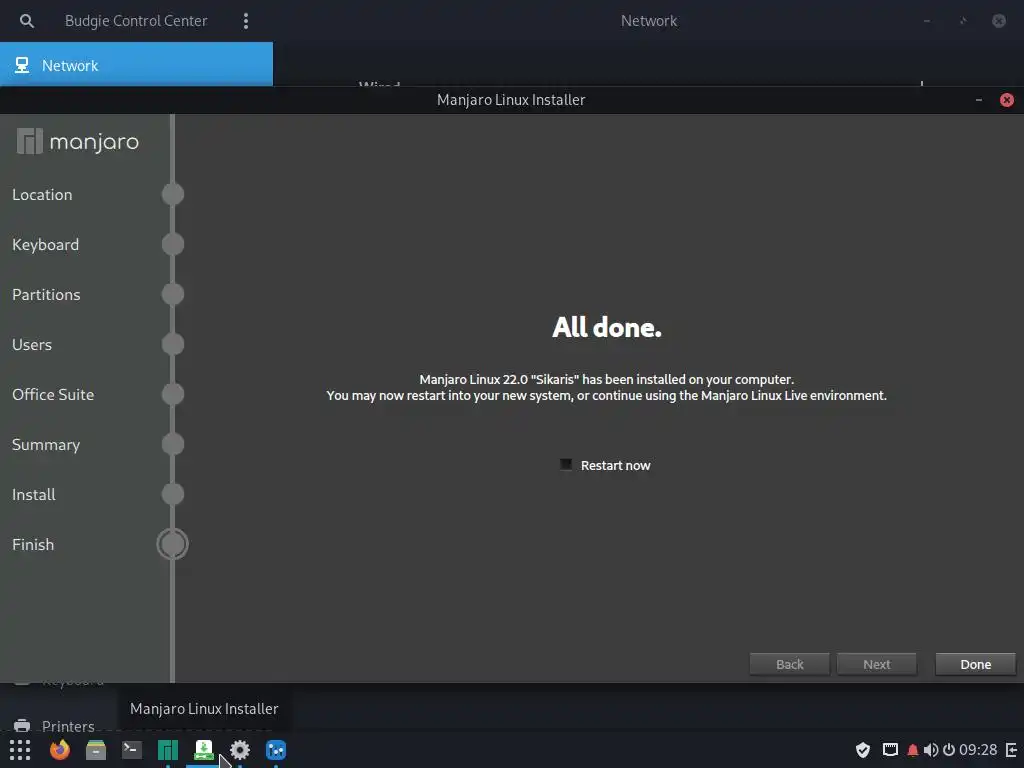Click the Summary step in installer sidebar
Viewport: 1024px width, 768px height.
tap(46, 445)
